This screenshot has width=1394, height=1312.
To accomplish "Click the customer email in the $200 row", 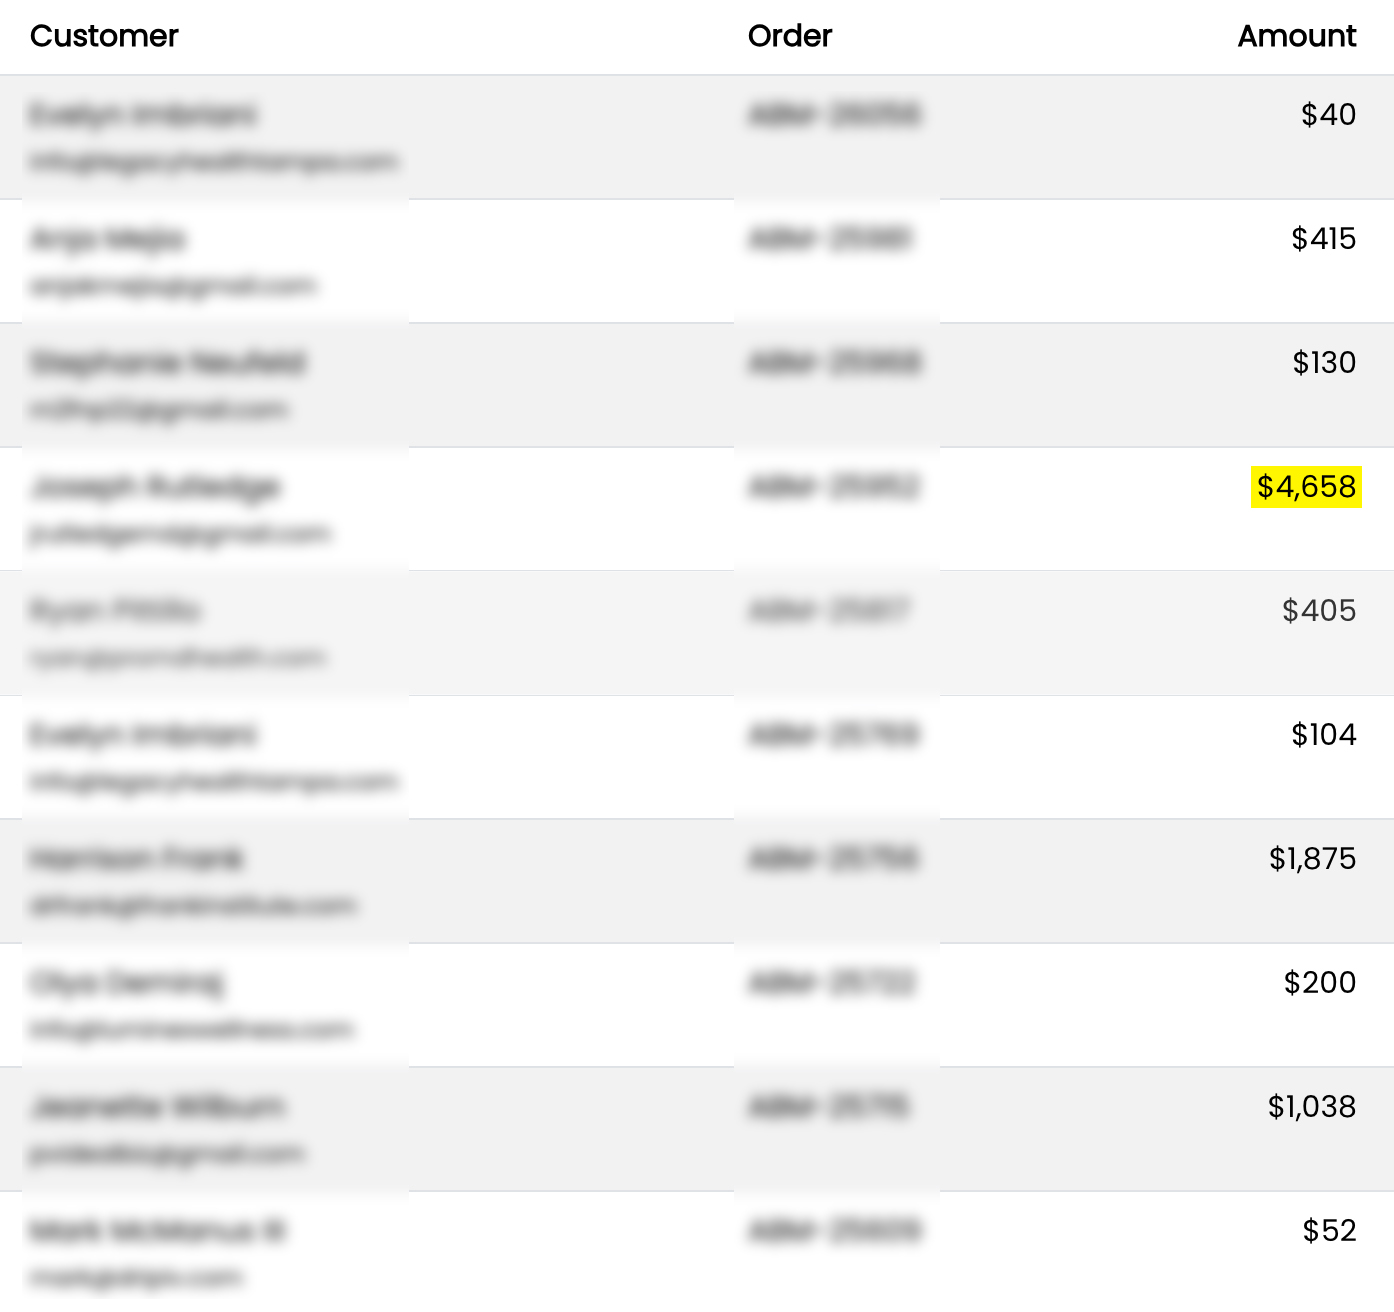I will 192,1029.
